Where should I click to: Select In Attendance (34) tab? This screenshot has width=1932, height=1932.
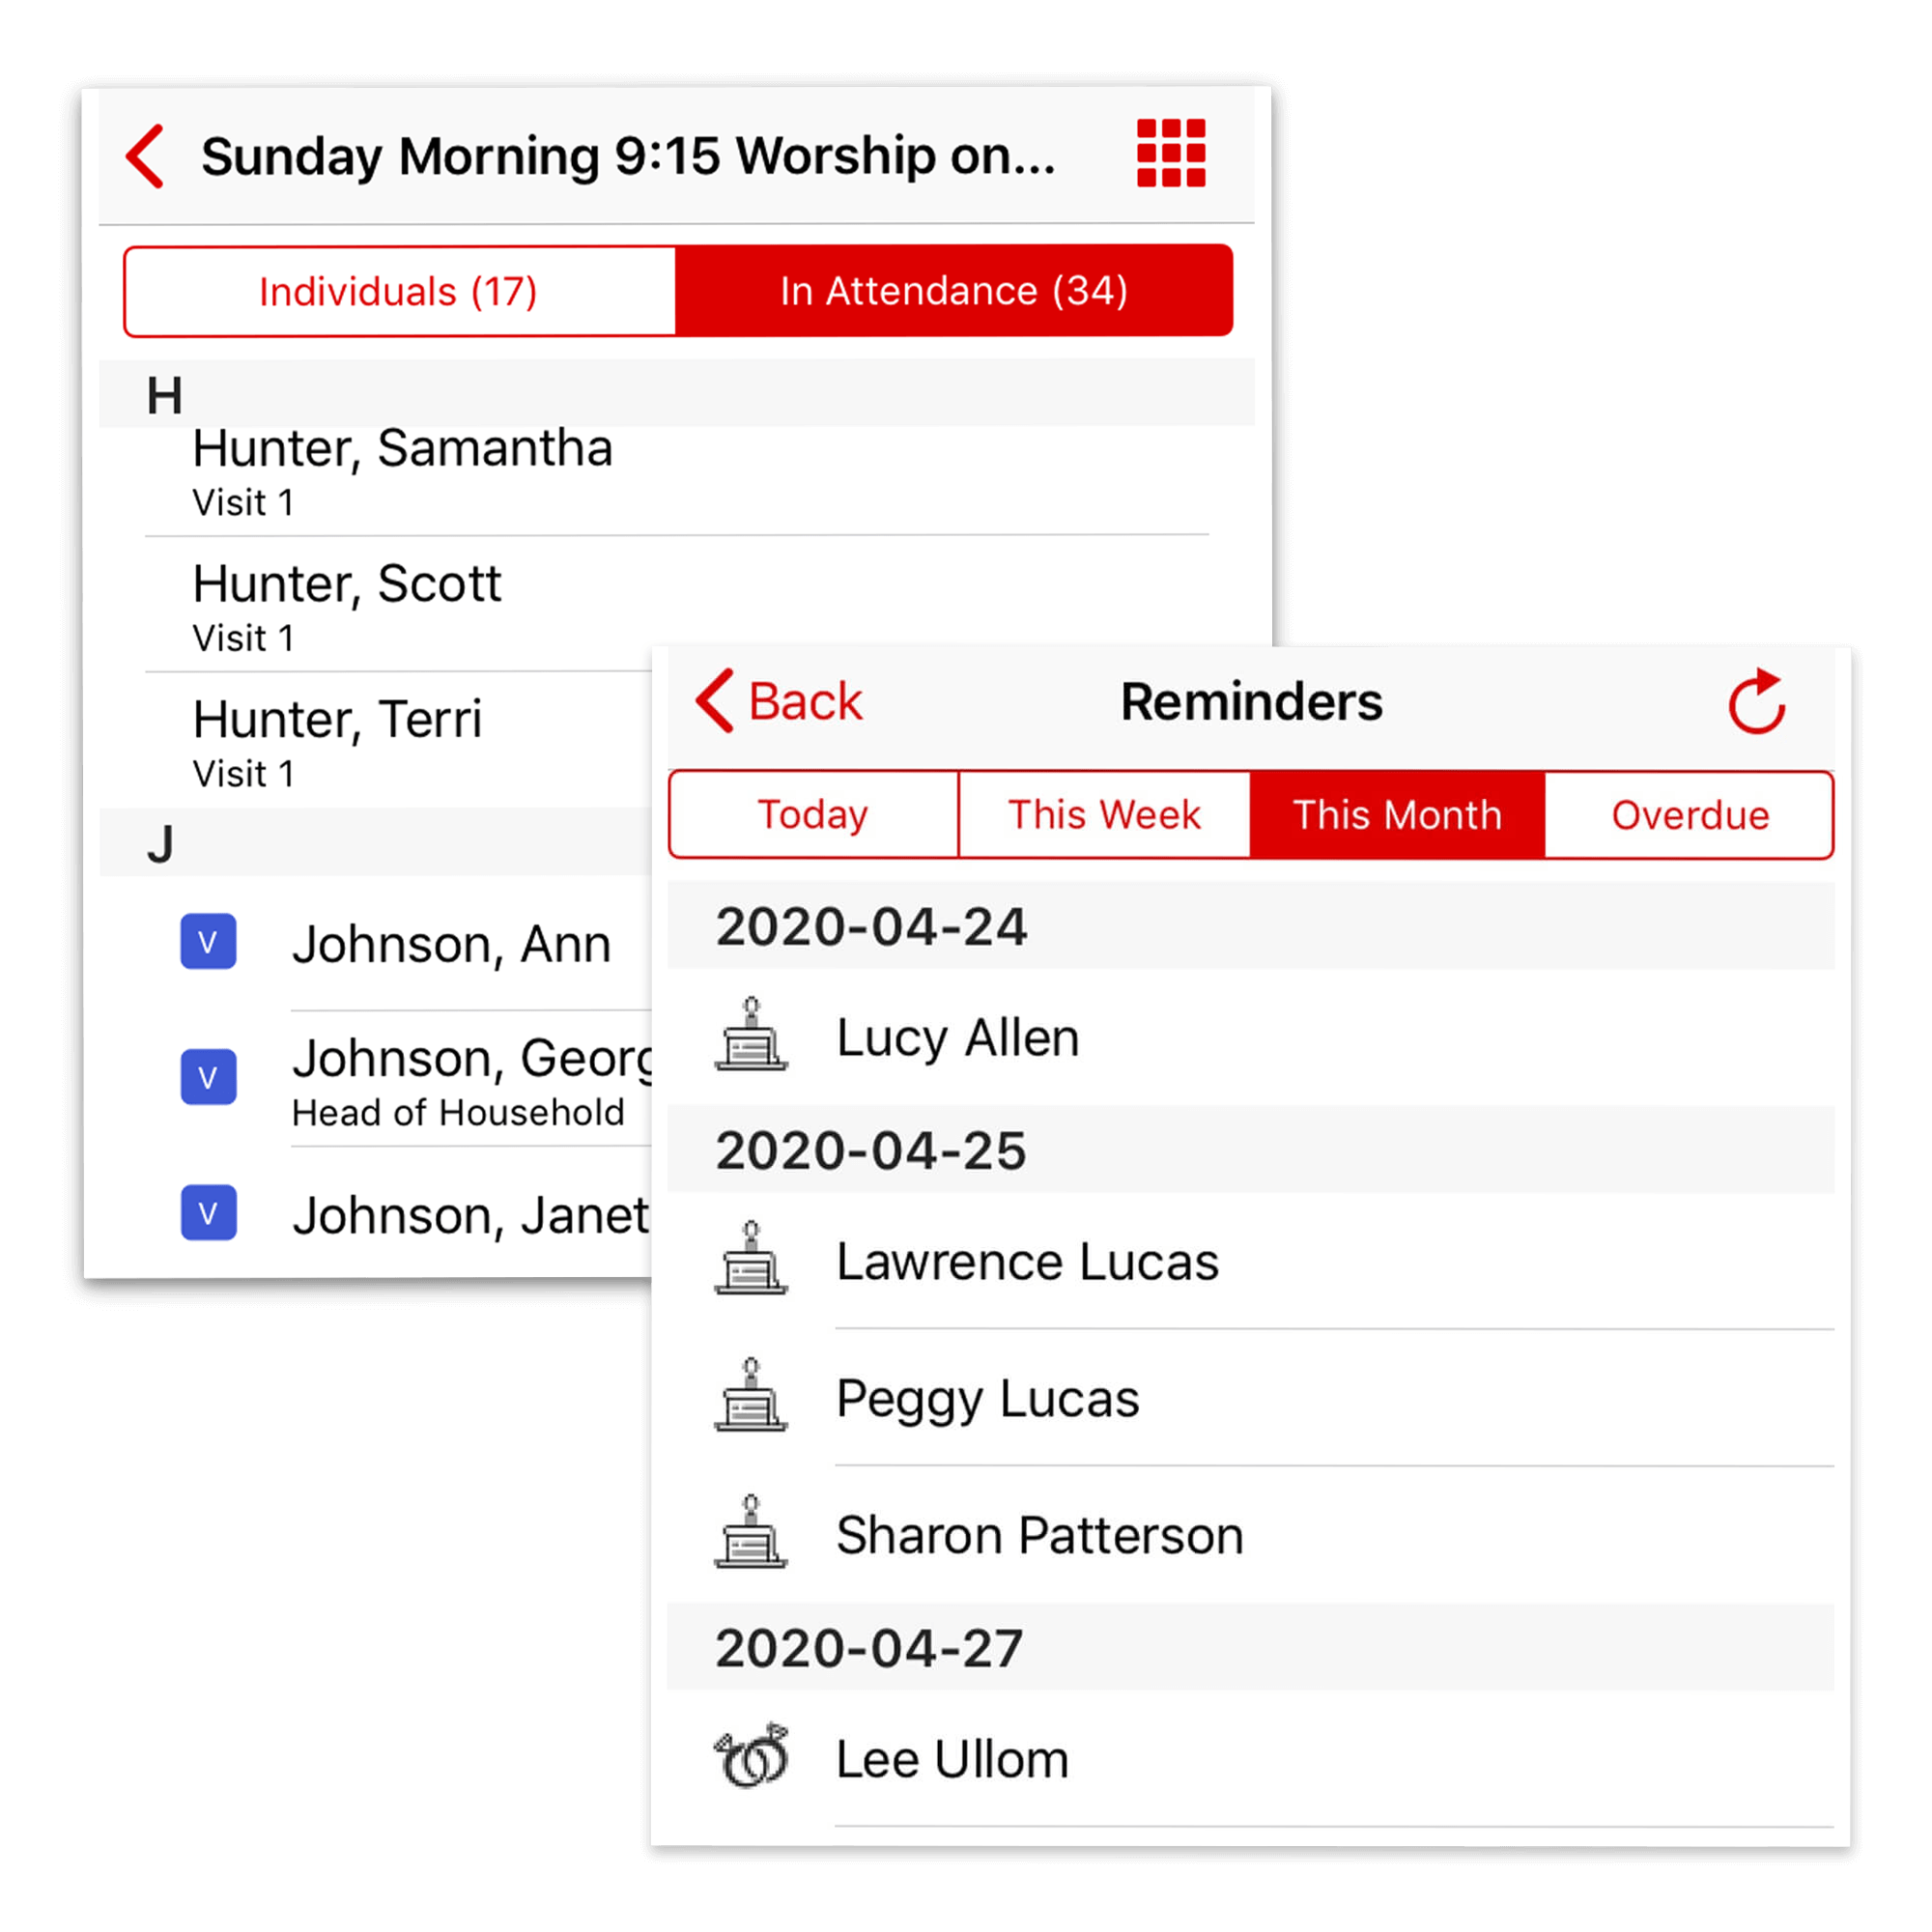[954, 291]
